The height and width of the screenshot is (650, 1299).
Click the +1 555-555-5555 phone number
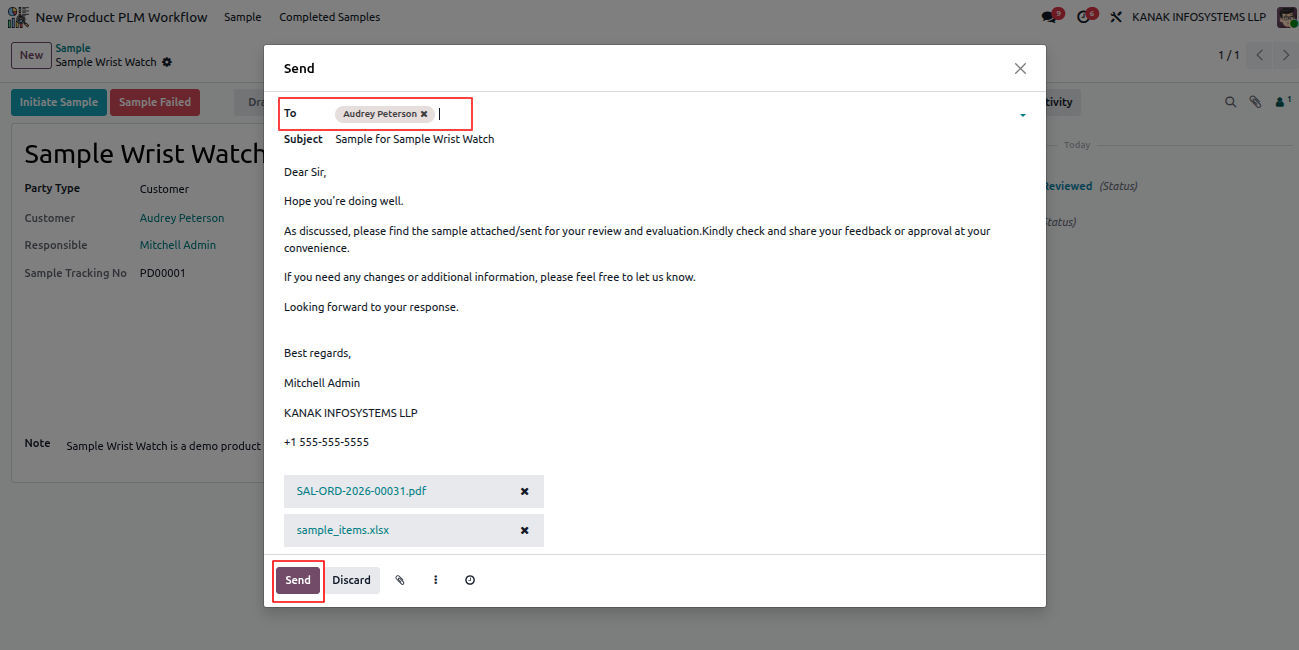[x=326, y=442]
